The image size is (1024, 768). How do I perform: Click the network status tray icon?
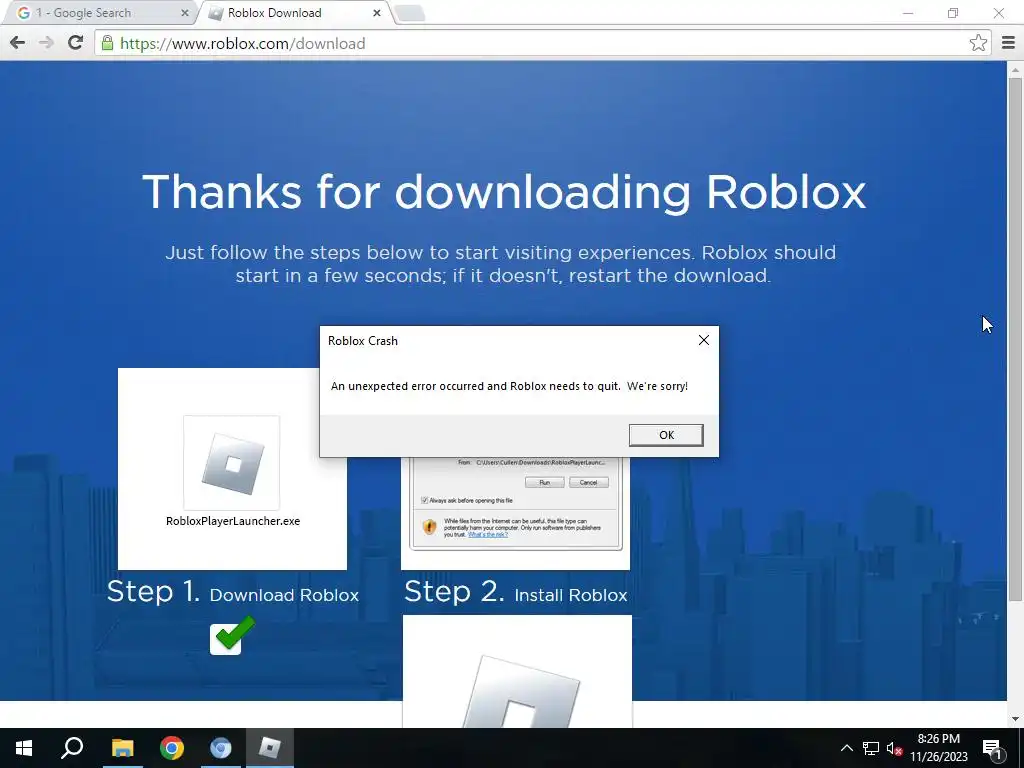click(871, 748)
